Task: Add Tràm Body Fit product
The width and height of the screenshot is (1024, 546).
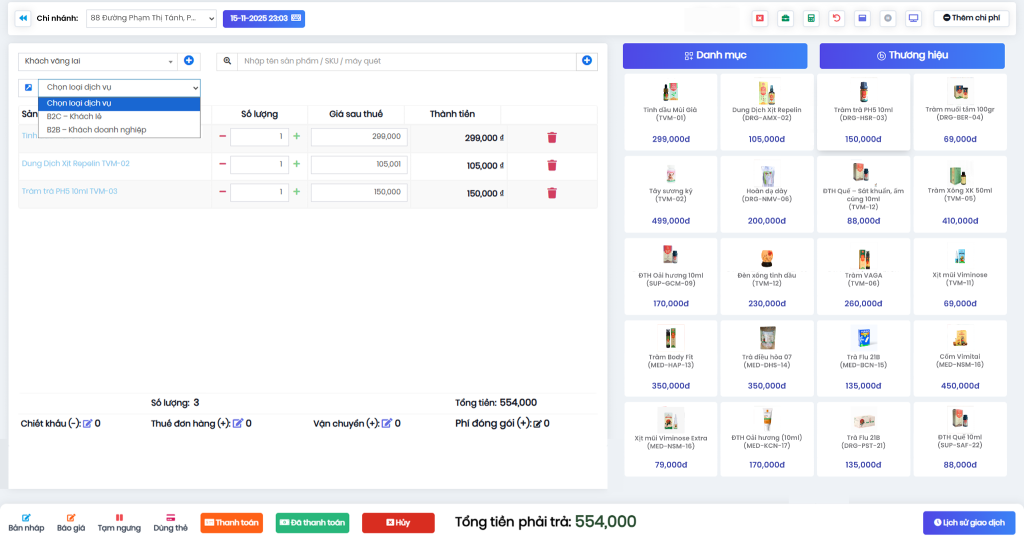Action: pos(670,358)
